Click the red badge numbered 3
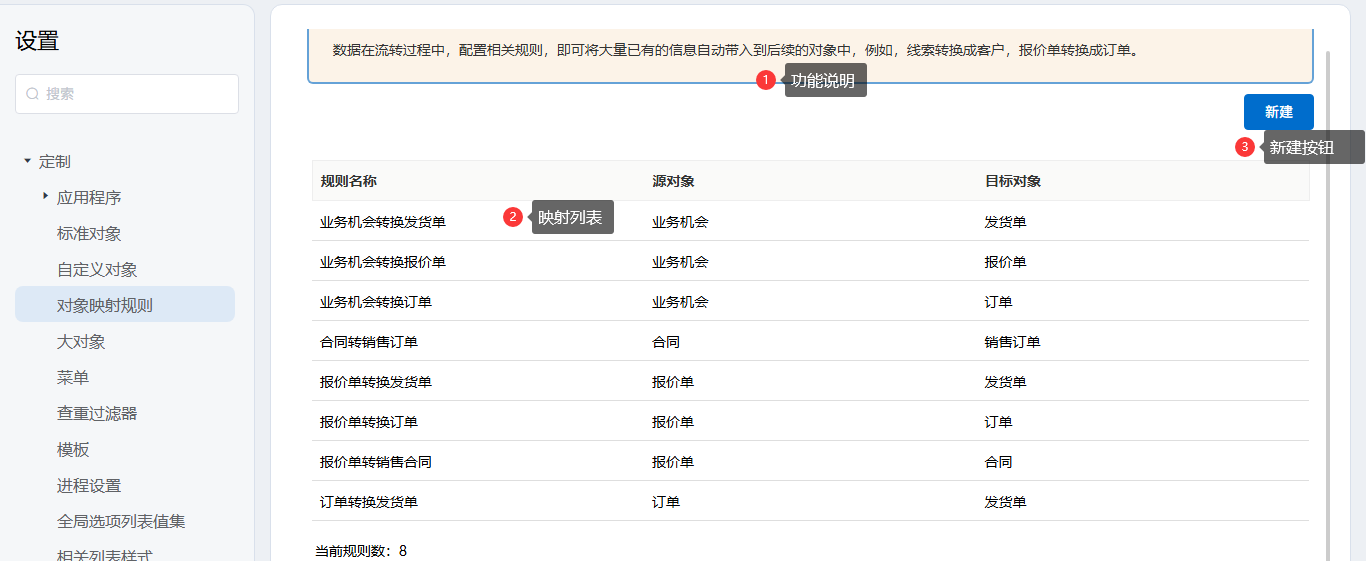1366x561 pixels. (1245, 147)
